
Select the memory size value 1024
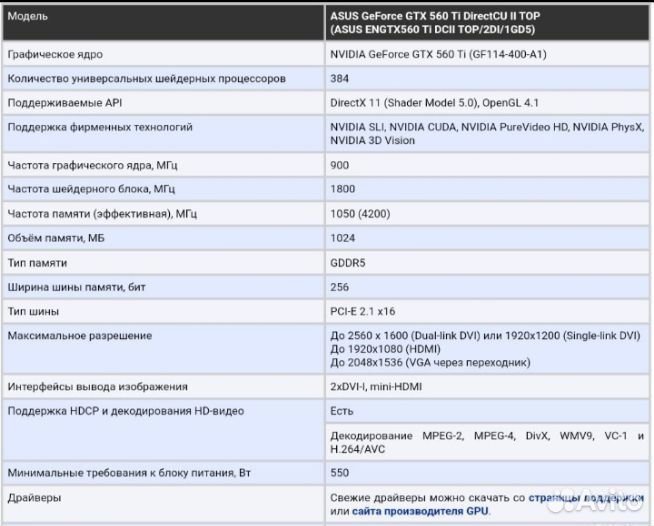coord(342,238)
